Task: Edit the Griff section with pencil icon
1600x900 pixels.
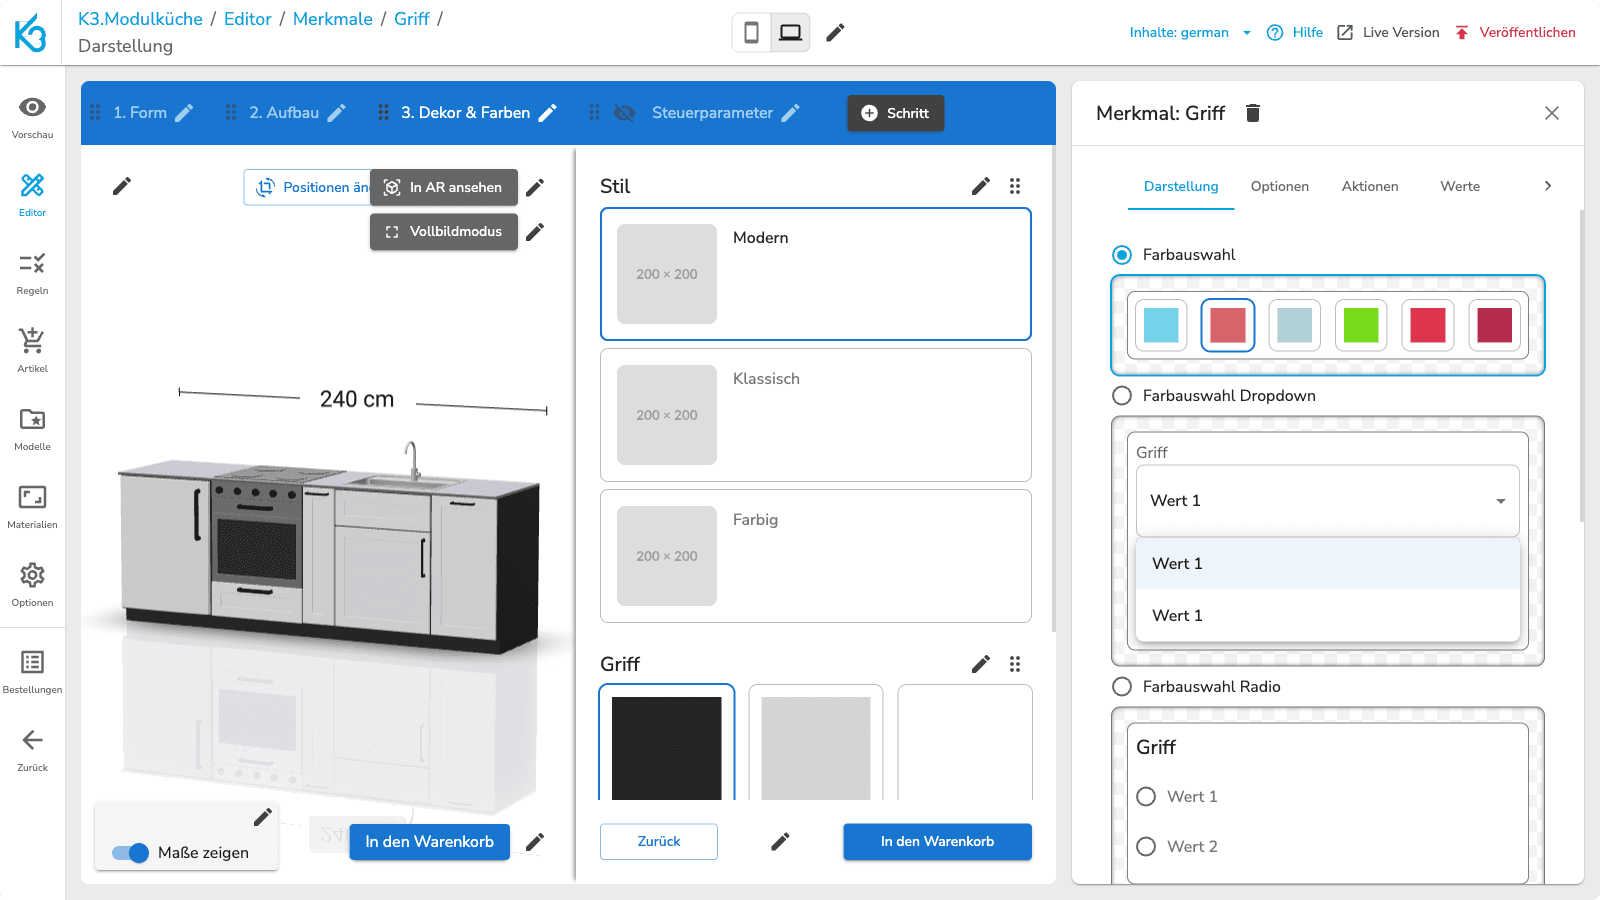Action: pyautogui.click(x=980, y=664)
